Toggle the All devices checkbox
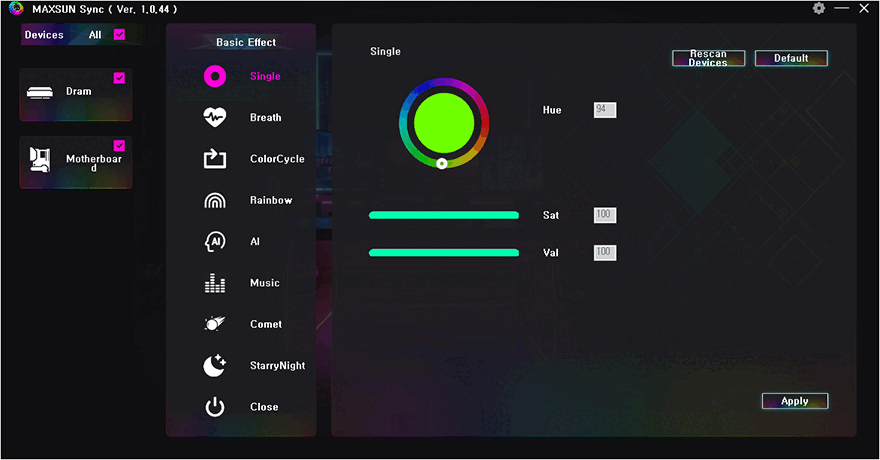 (x=120, y=34)
